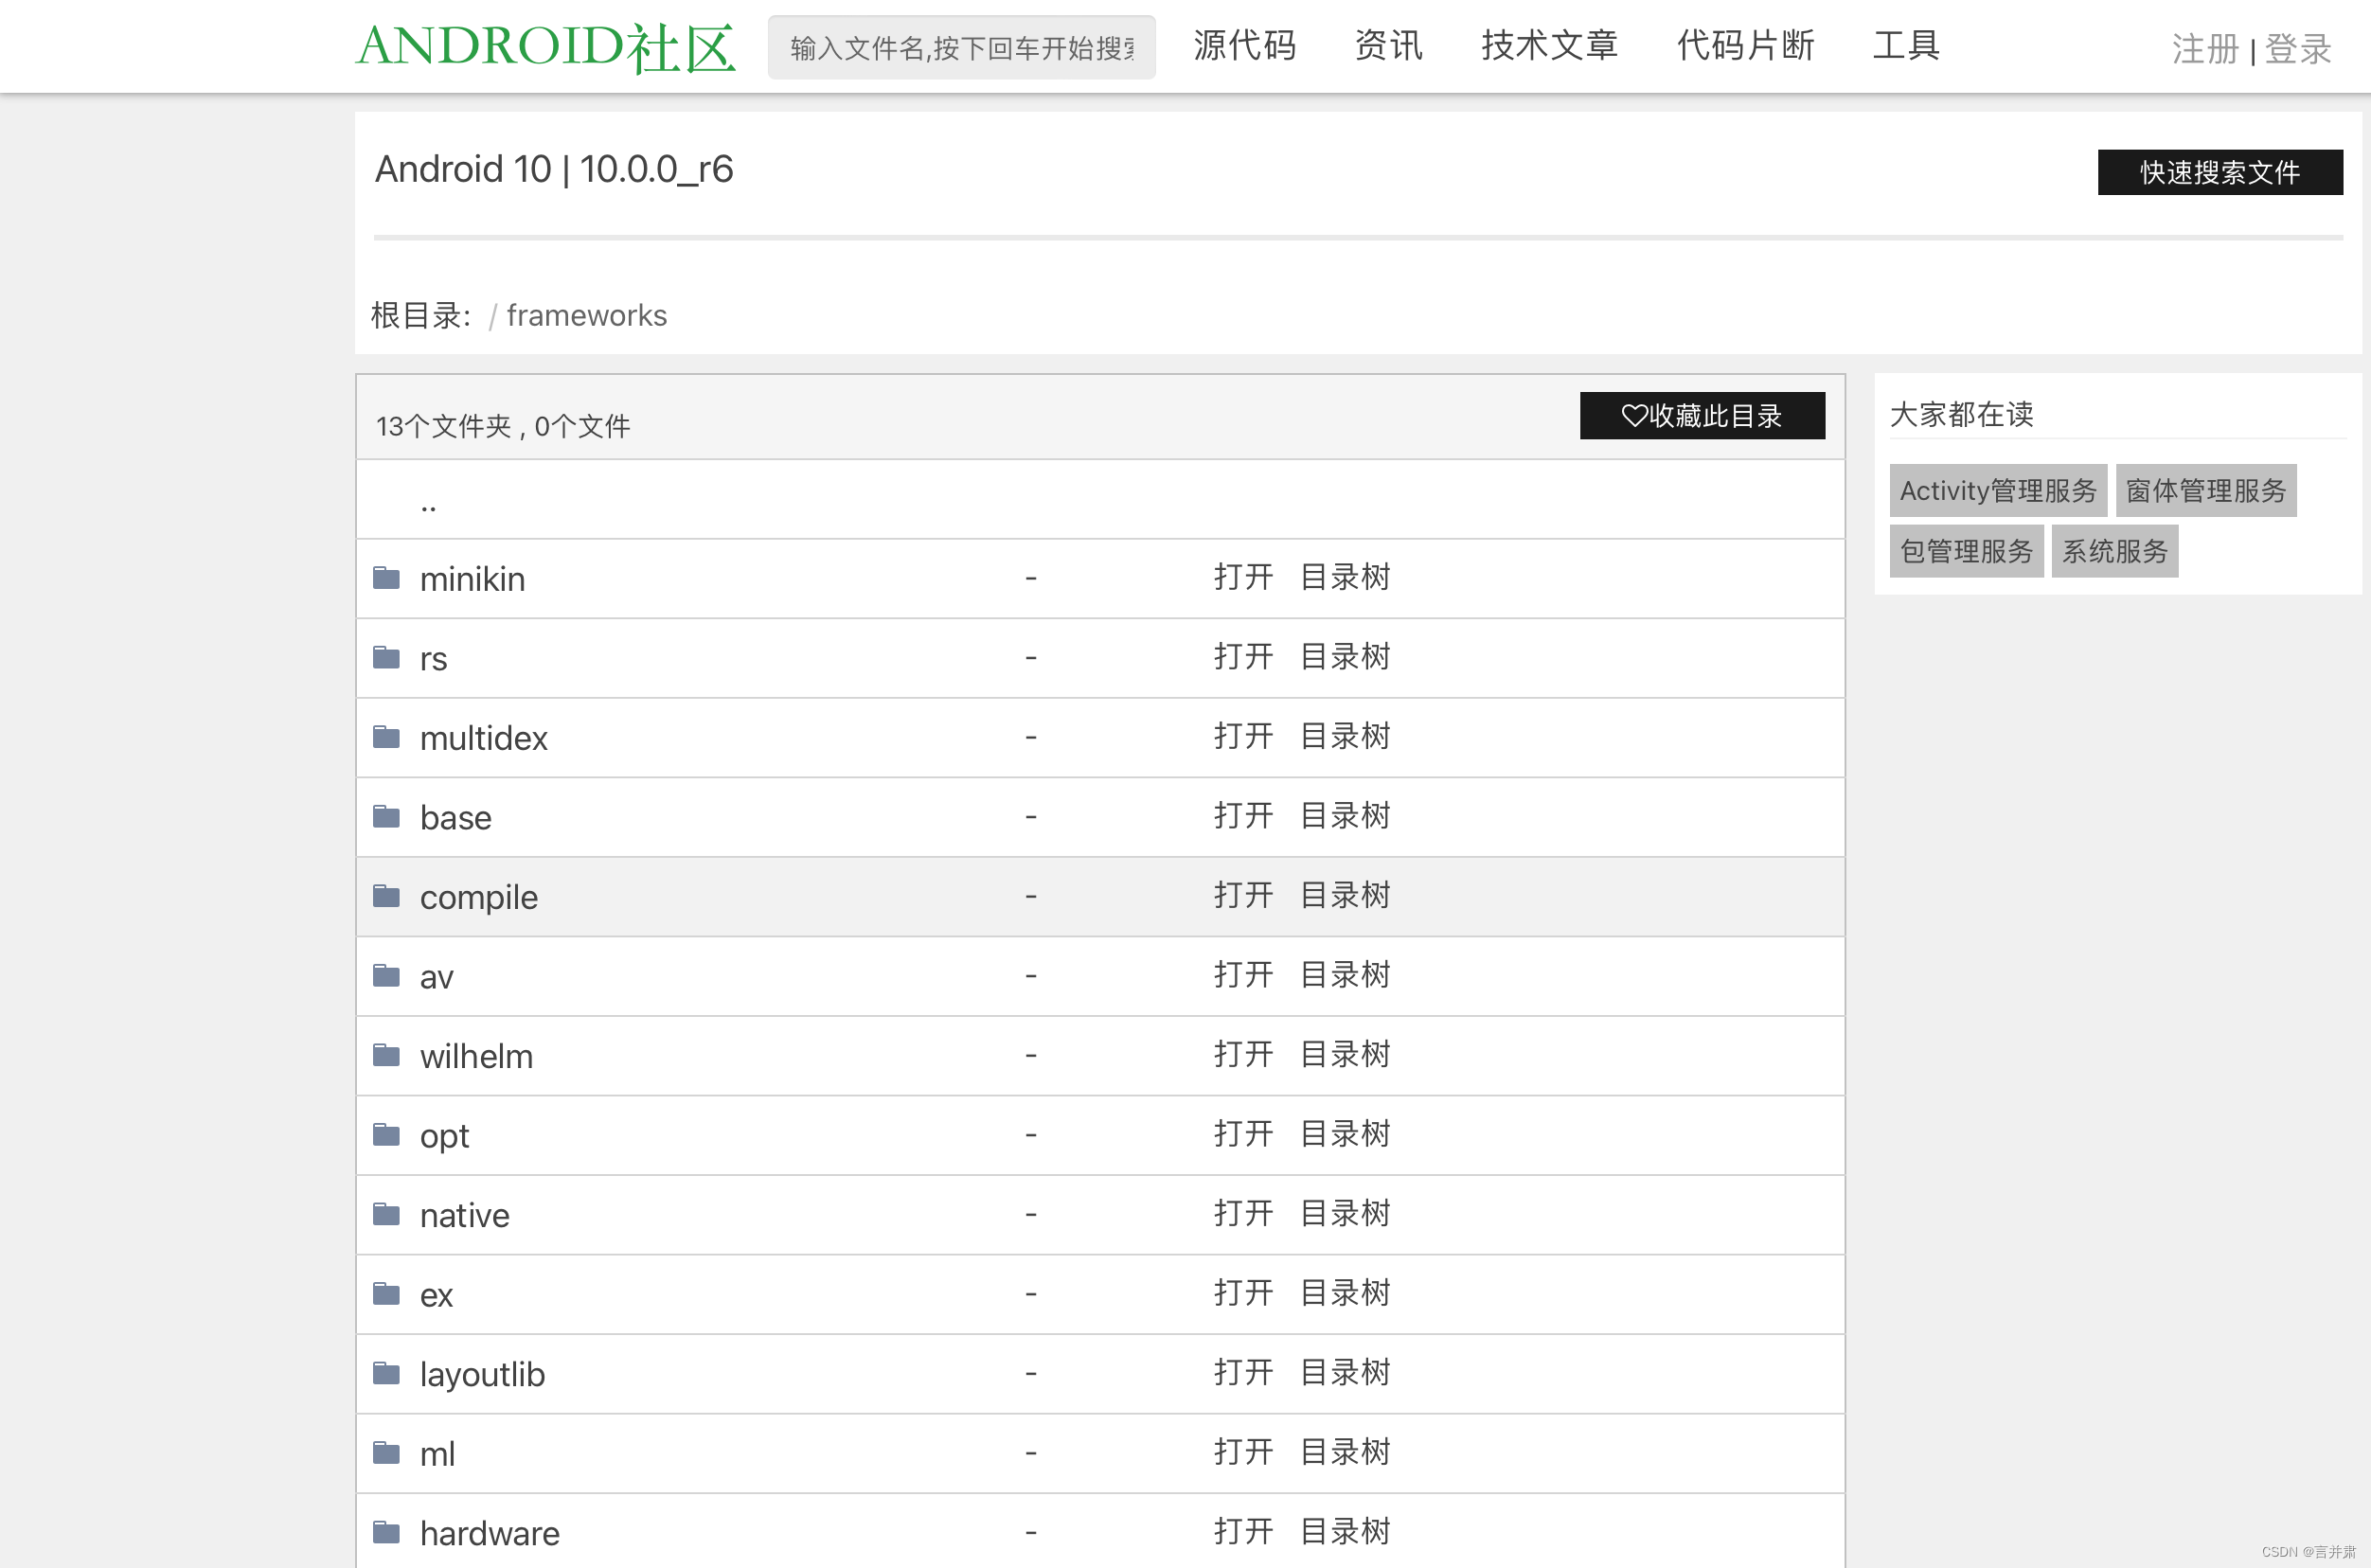Open the compile folder name
The height and width of the screenshot is (1568, 2371).
tap(478, 897)
